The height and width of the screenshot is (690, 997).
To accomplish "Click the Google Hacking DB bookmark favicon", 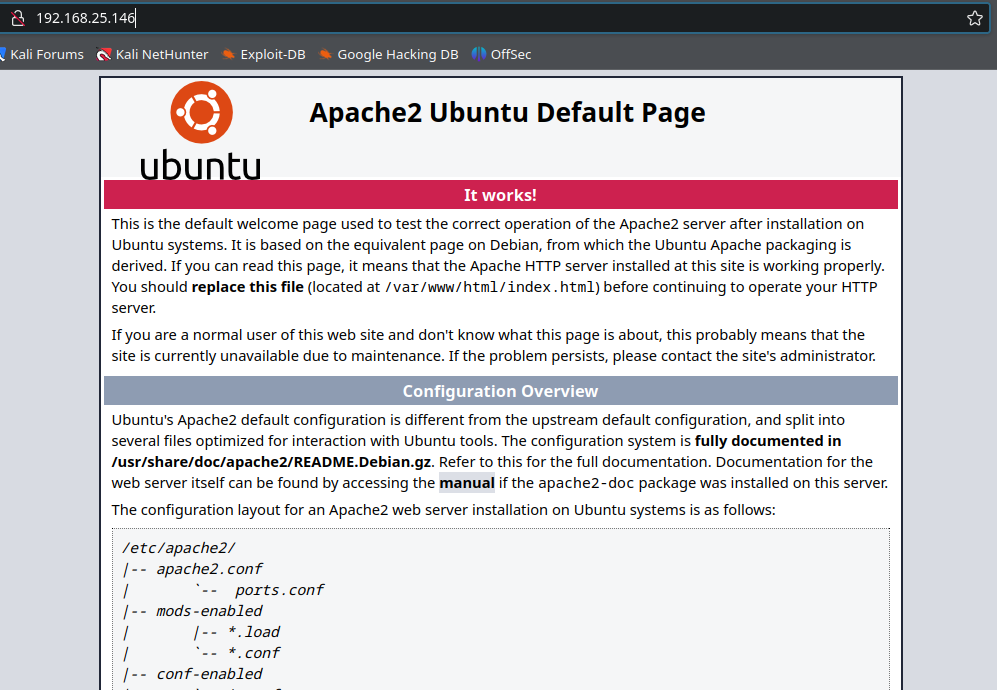I will [x=326, y=55].
